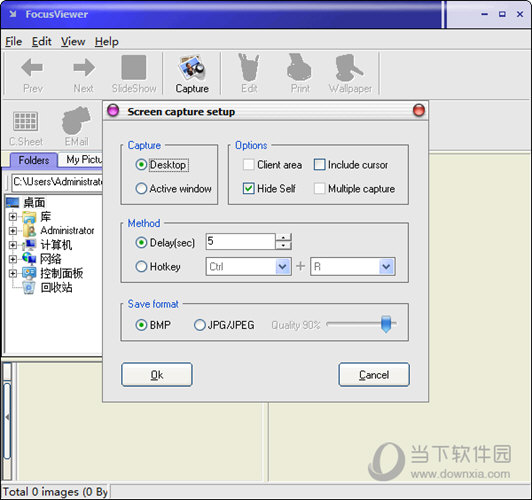Select the Active window radio button
Viewport: 532px width, 500px height.
click(x=141, y=189)
